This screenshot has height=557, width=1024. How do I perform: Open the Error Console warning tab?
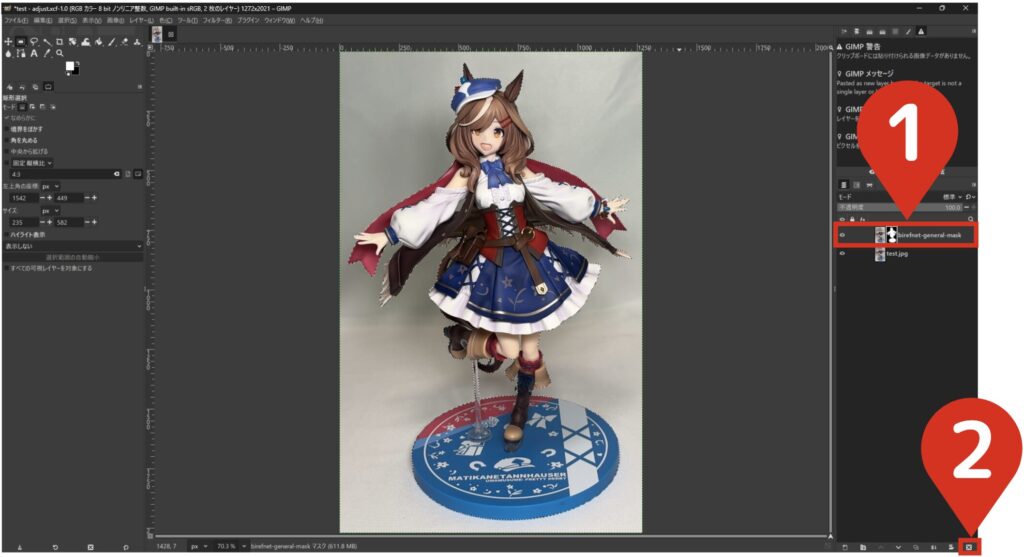tap(921, 31)
